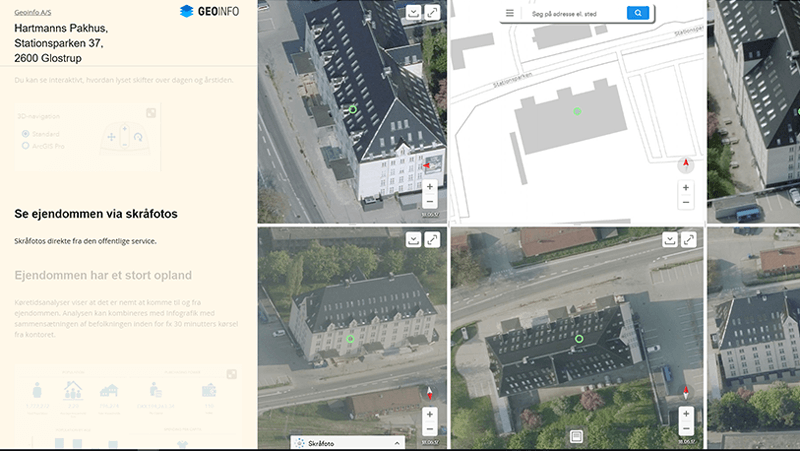The height and width of the screenshot is (451, 800).
Task: Enlarge the infographic panel via the expand icon
Action: [232, 374]
